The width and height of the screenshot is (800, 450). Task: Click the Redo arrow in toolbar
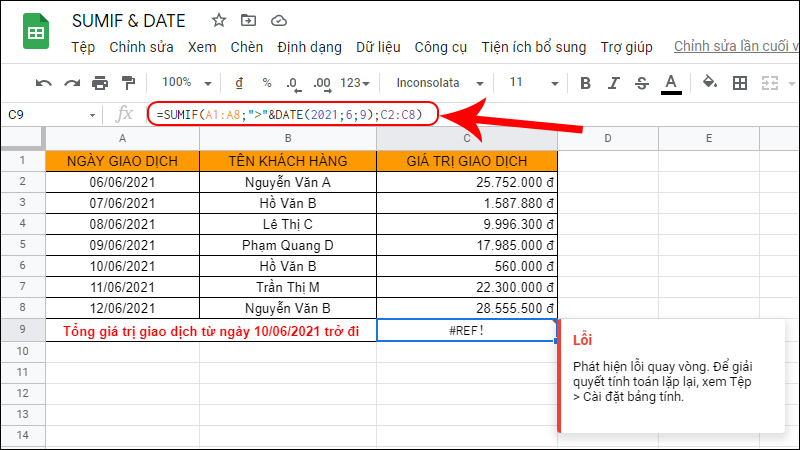(72, 83)
